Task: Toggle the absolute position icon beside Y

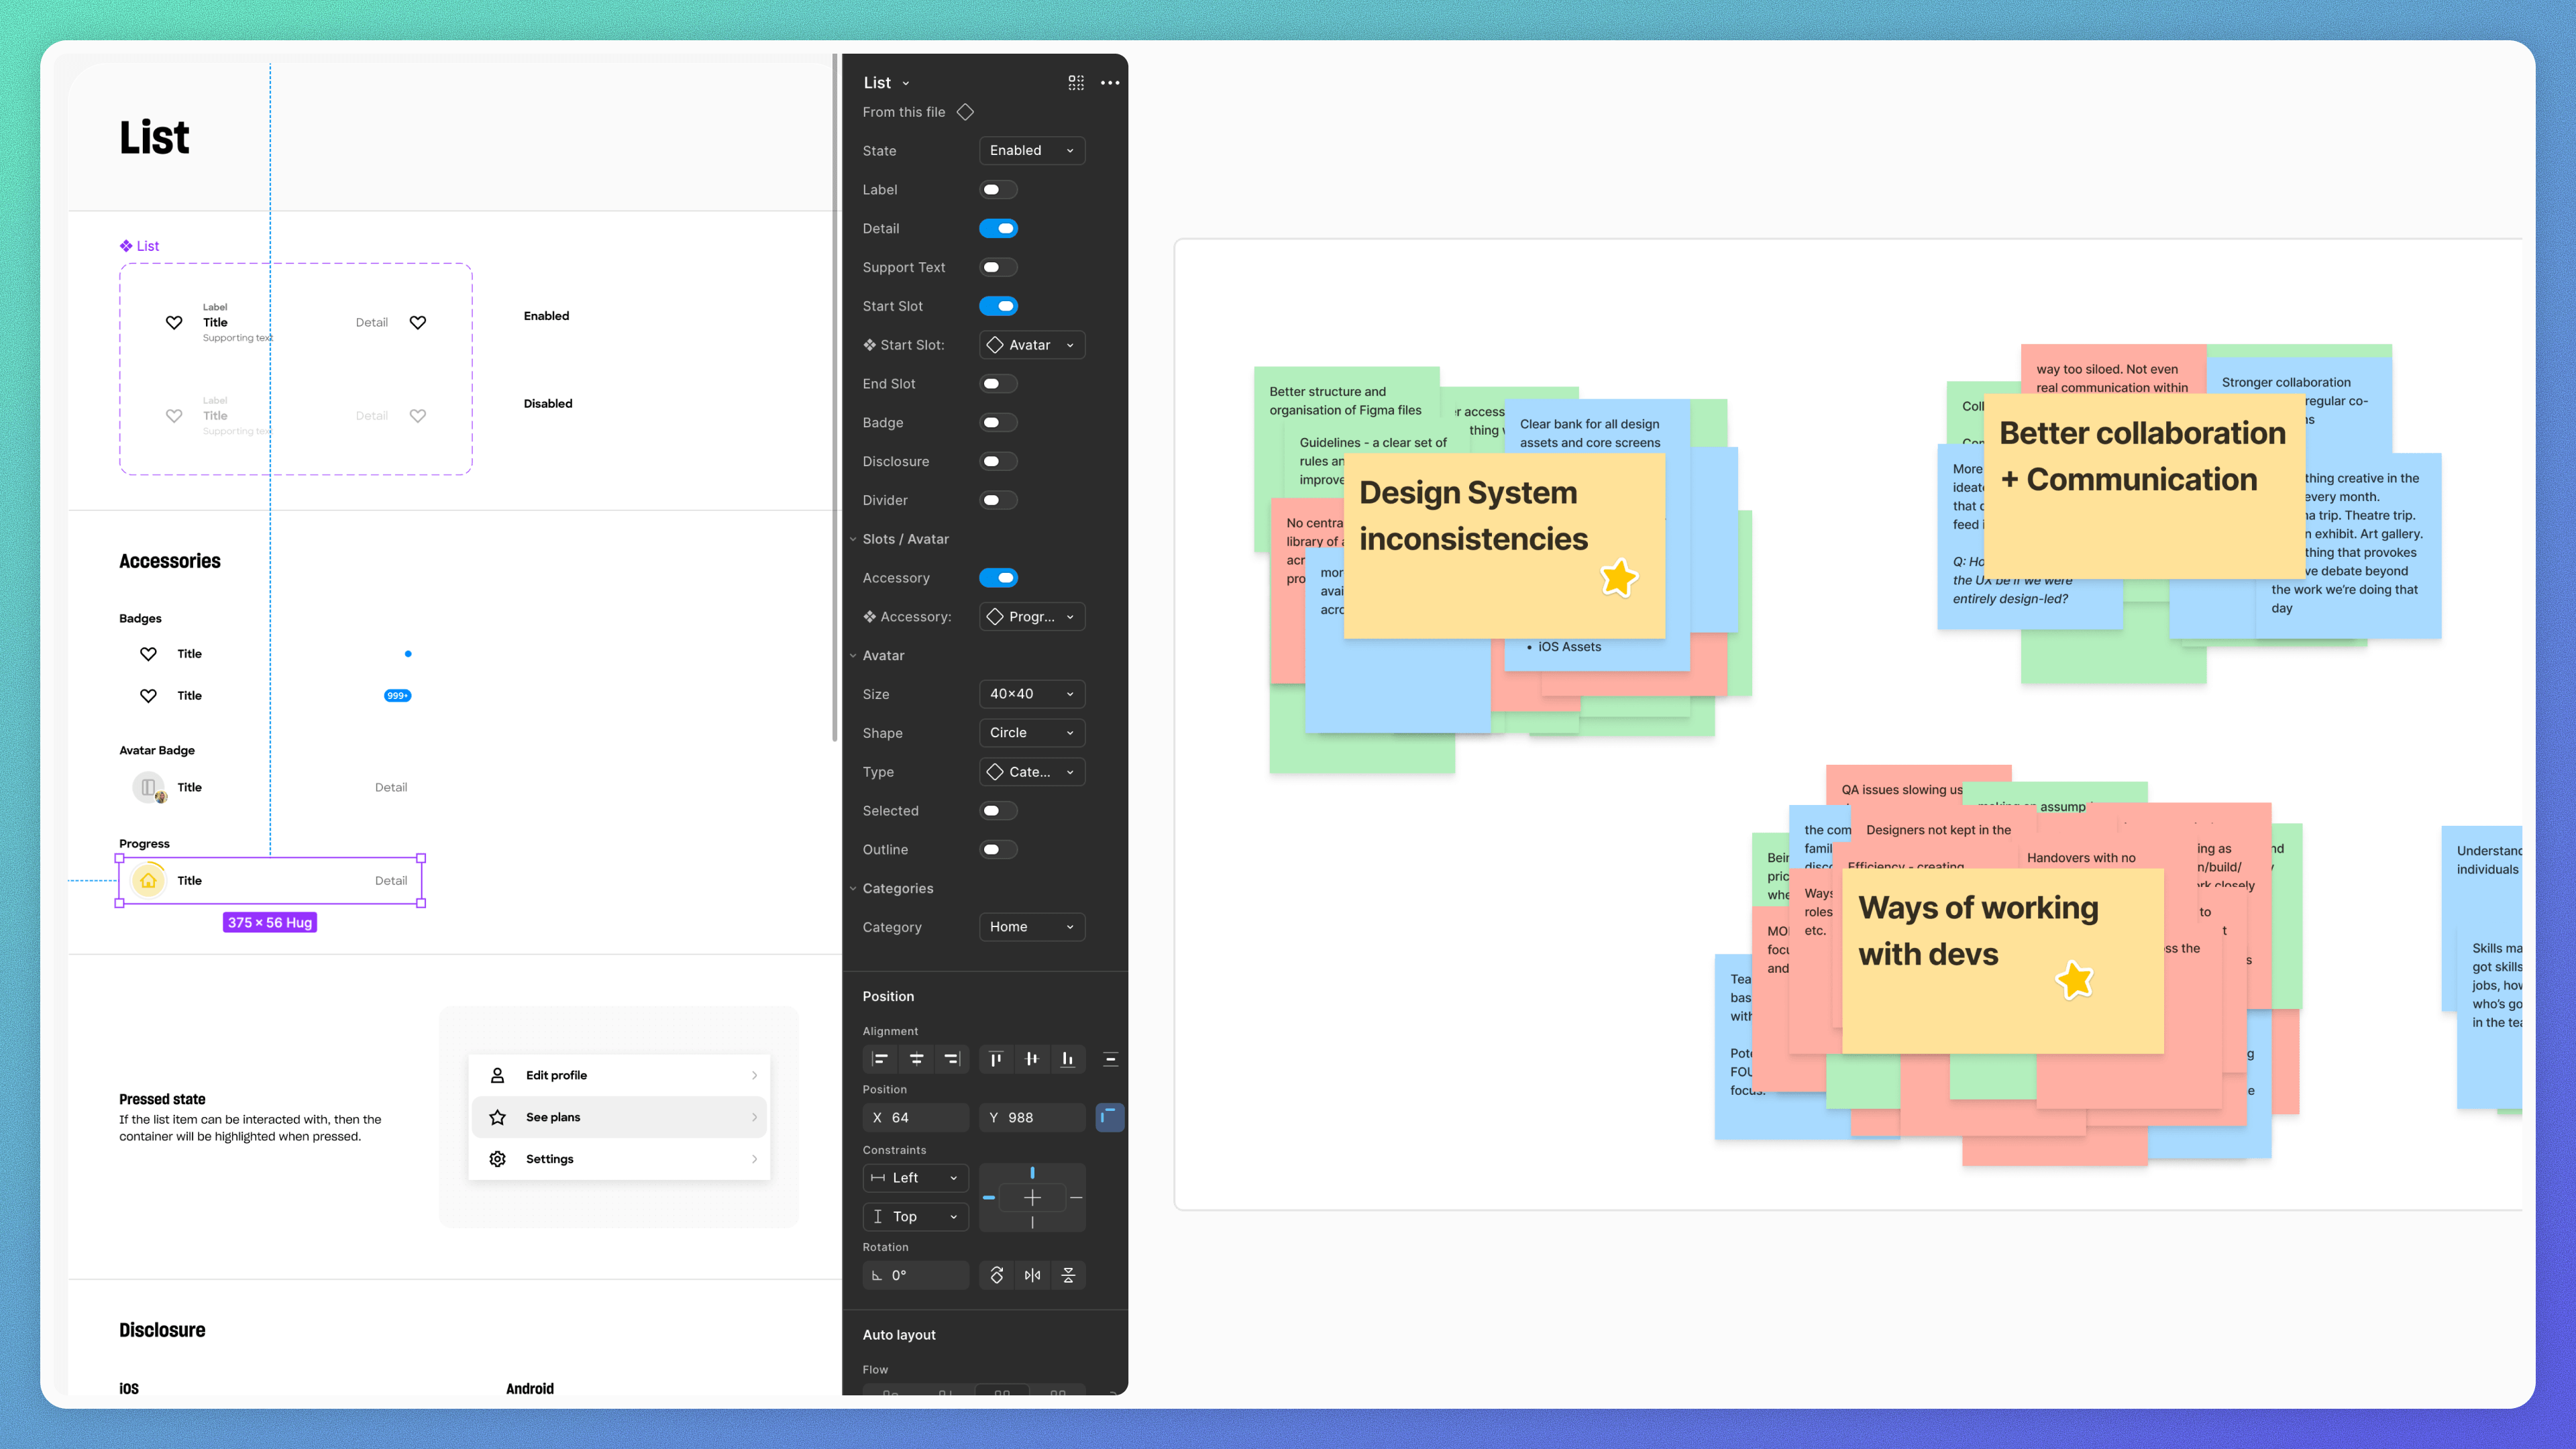Action: 1110,1117
